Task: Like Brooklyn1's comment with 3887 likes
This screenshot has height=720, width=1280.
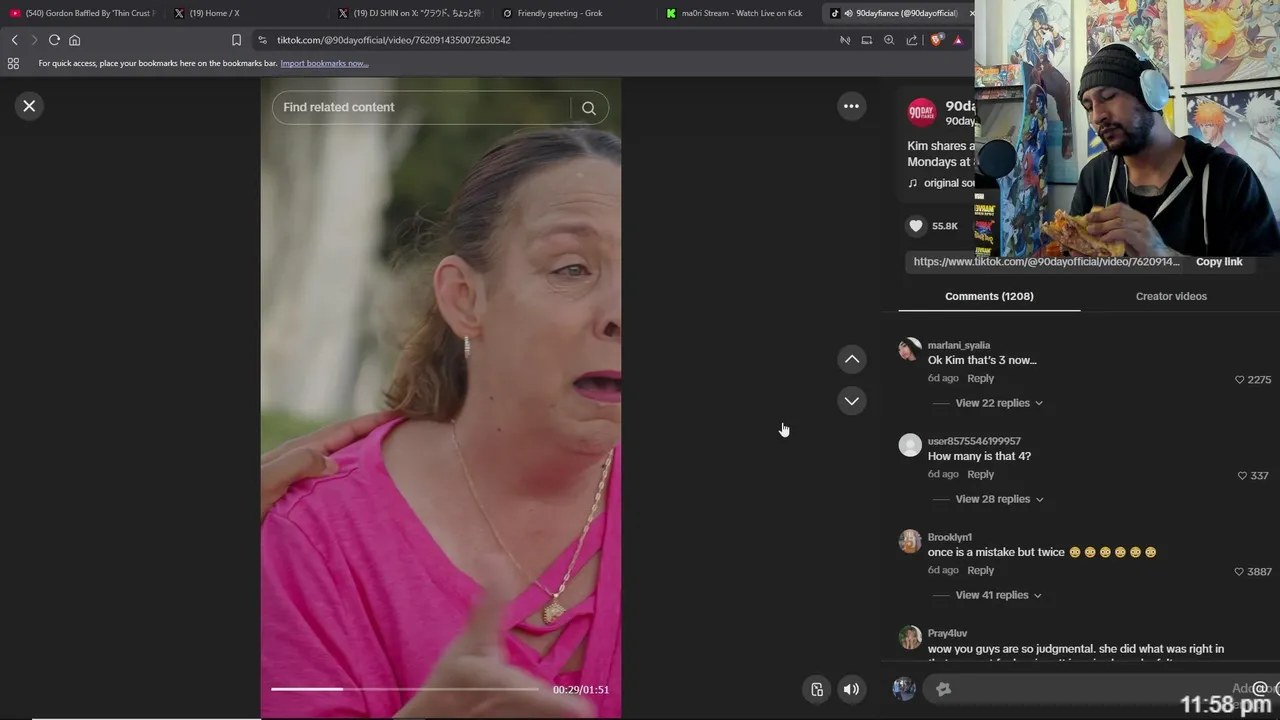Action: (x=1240, y=572)
